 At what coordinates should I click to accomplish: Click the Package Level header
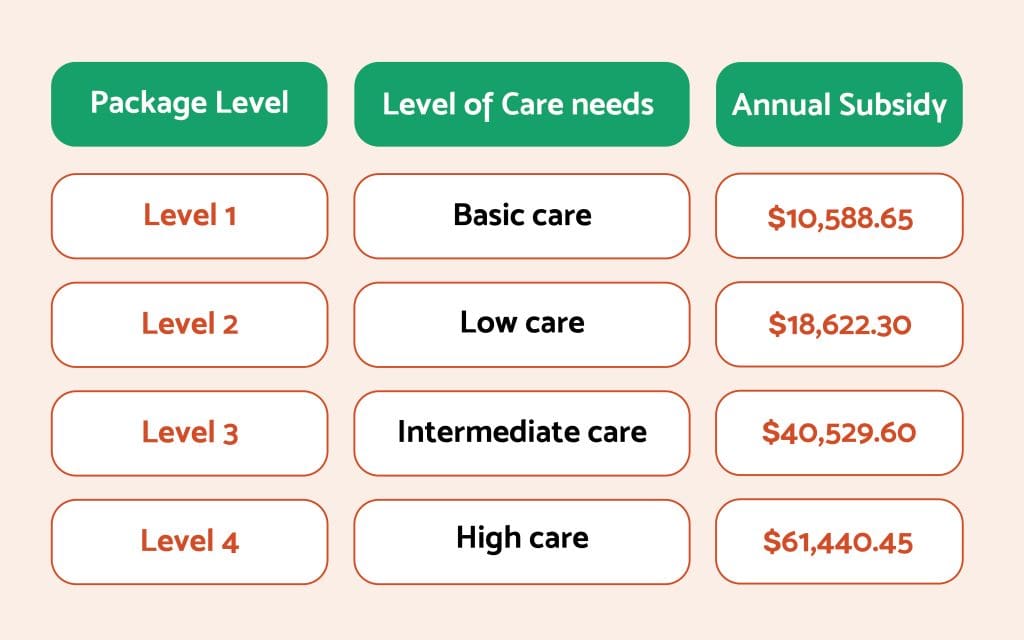click(x=189, y=104)
